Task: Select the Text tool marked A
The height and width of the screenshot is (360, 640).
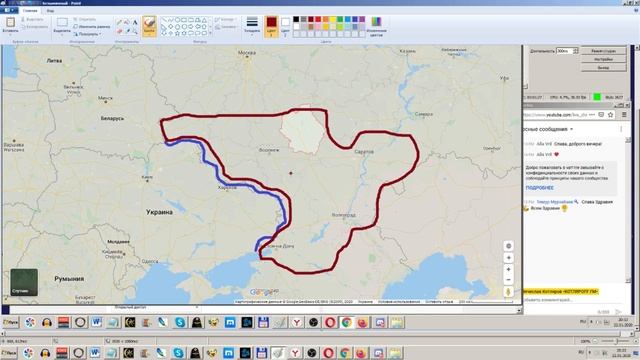Action: point(135,22)
